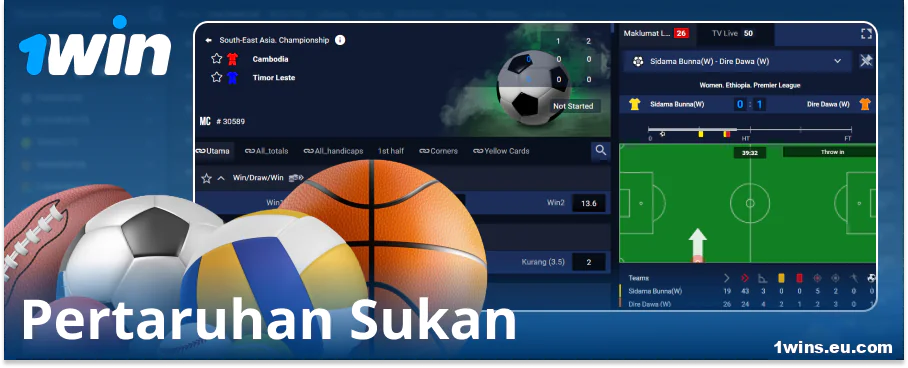The width and height of the screenshot is (908, 368).
Task: Click the yellow card stat icon
Action: [781, 278]
